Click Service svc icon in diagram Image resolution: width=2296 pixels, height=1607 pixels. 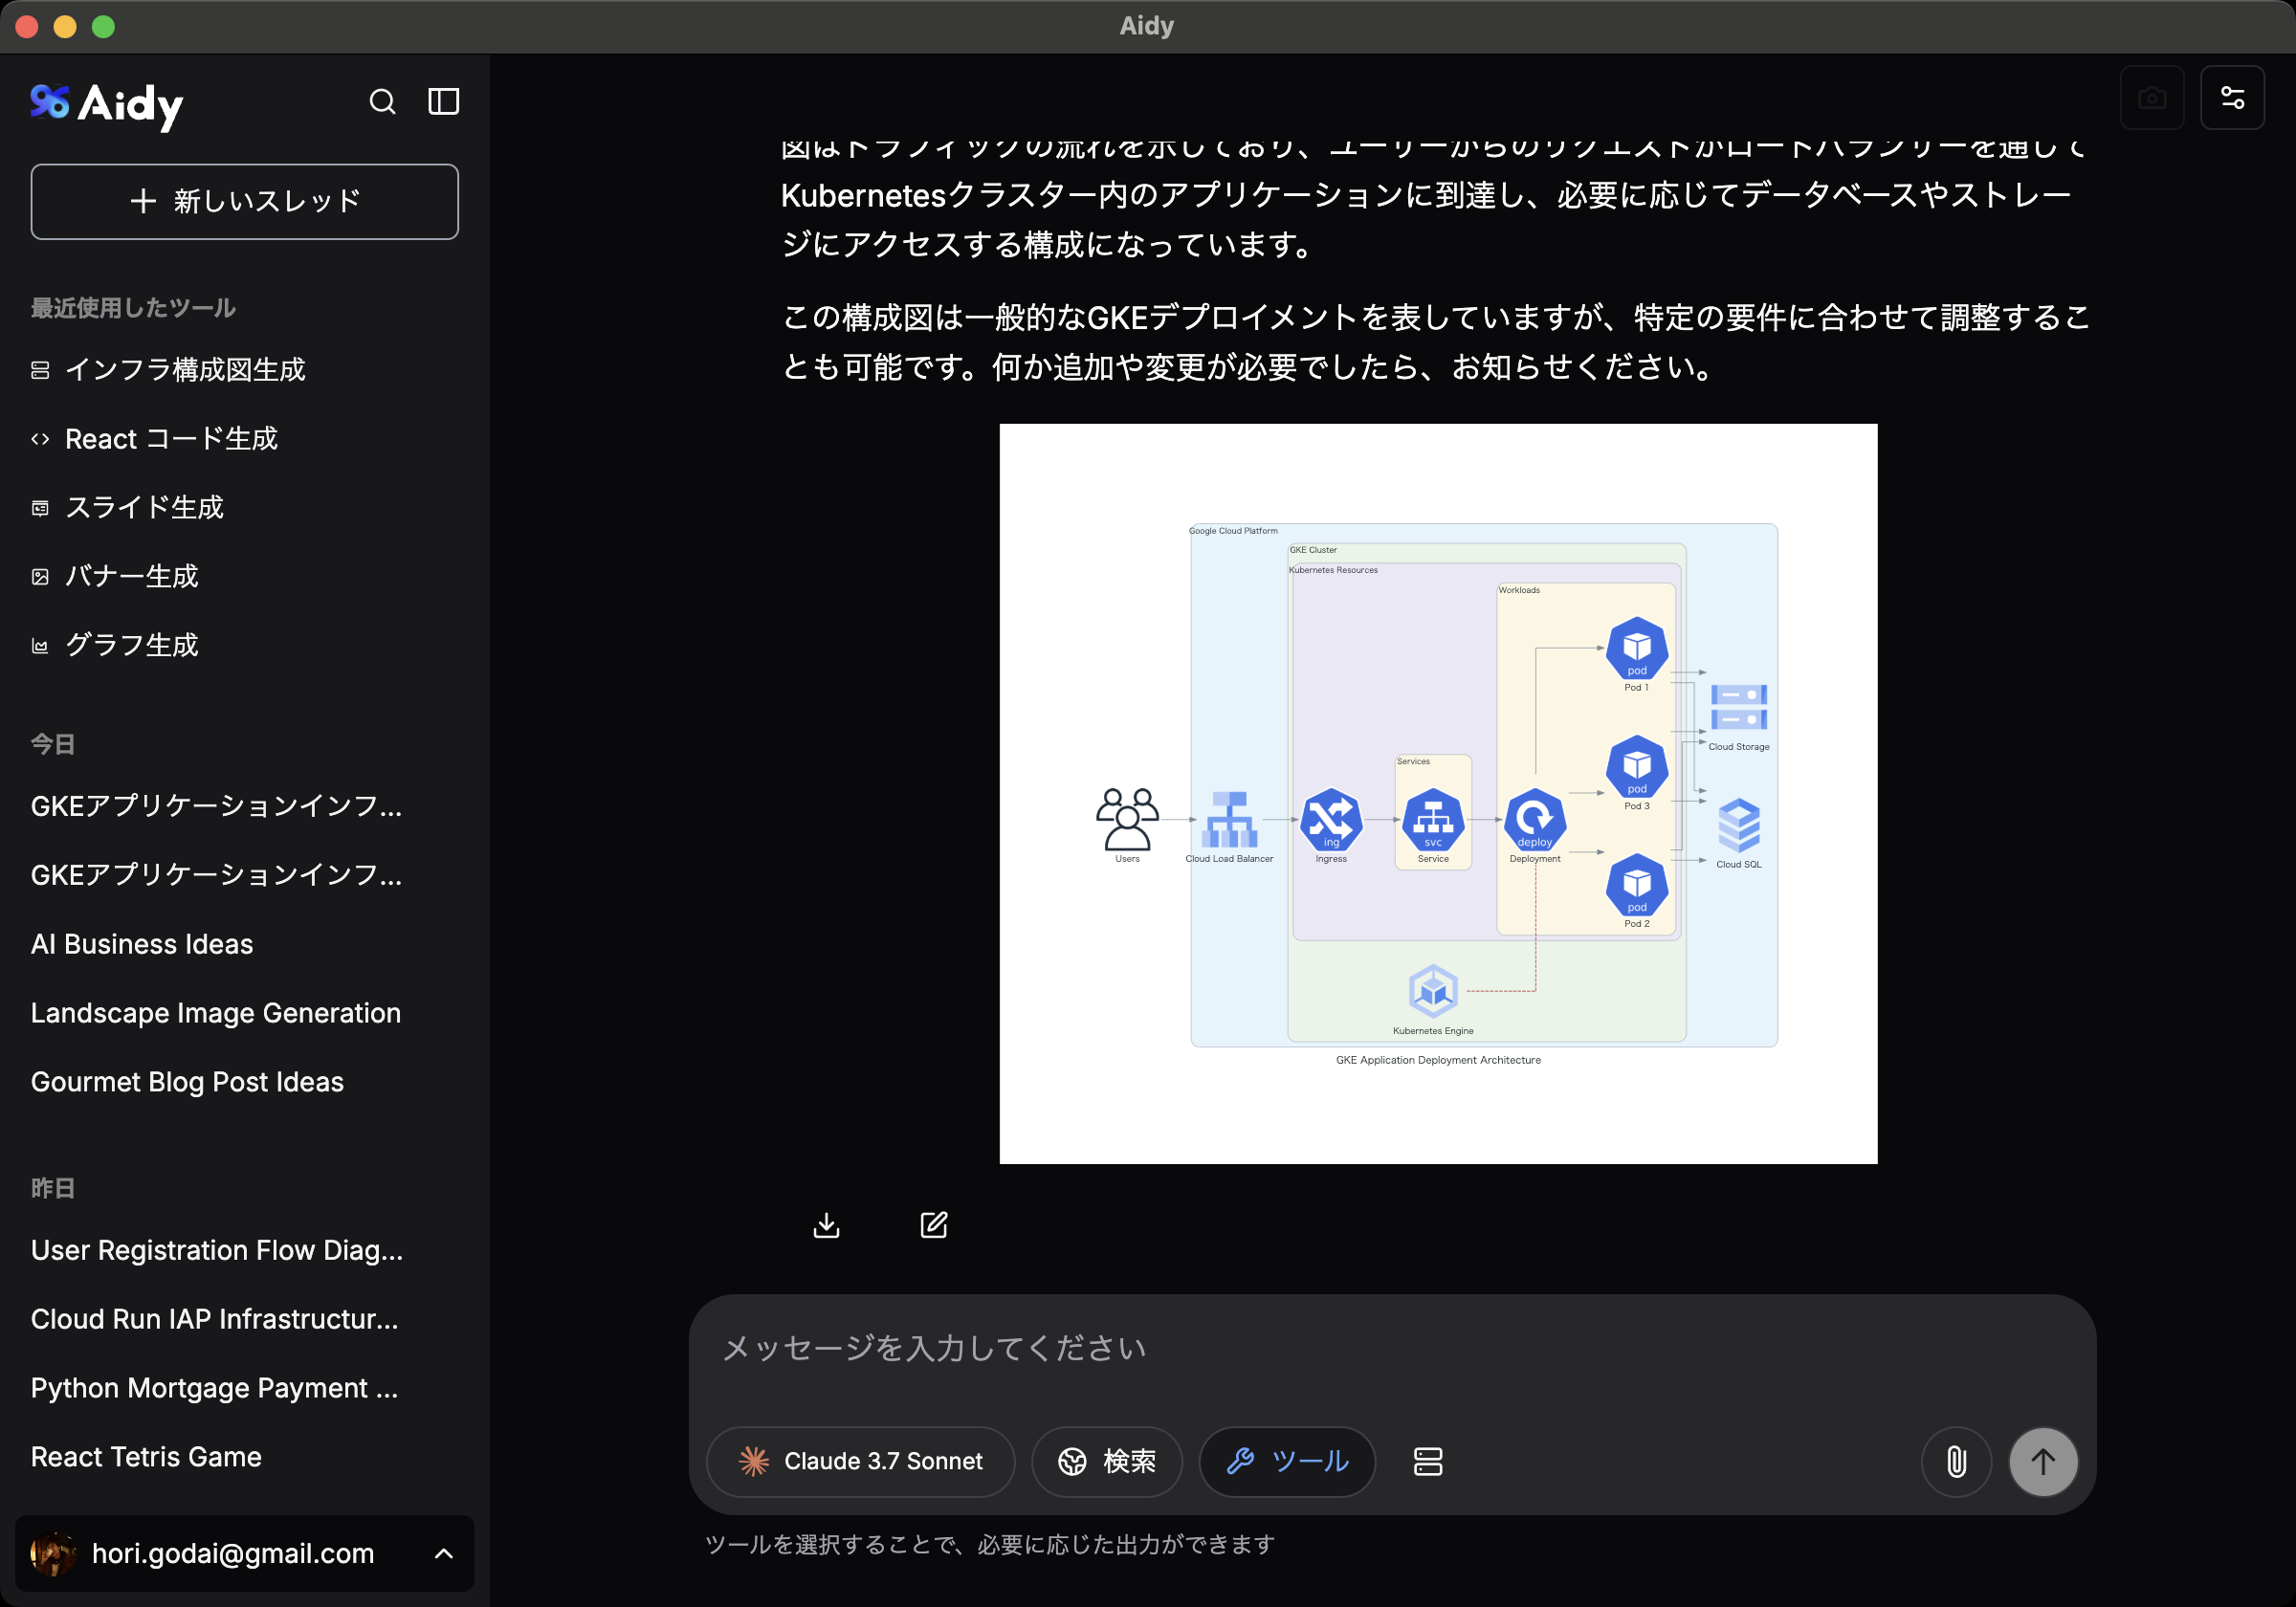pyautogui.click(x=1433, y=820)
